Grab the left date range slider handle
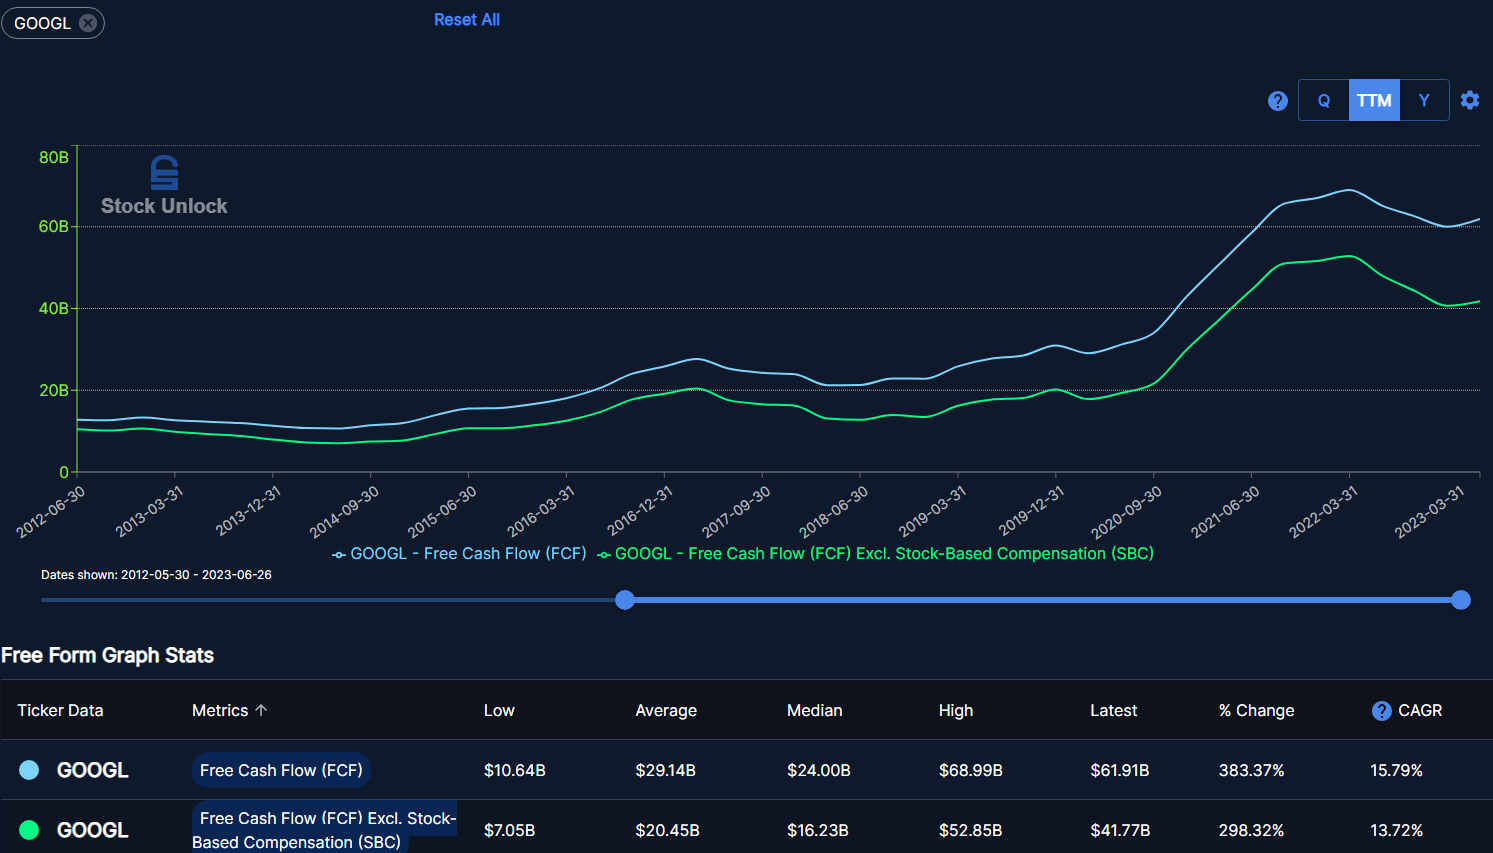Image resolution: width=1493 pixels, height=853 pixels. [625, 600]
